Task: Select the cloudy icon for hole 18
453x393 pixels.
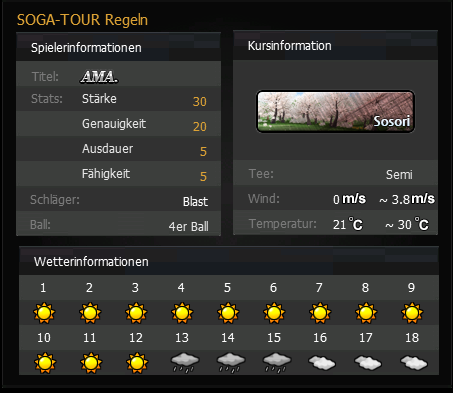Action: point(414,363)
